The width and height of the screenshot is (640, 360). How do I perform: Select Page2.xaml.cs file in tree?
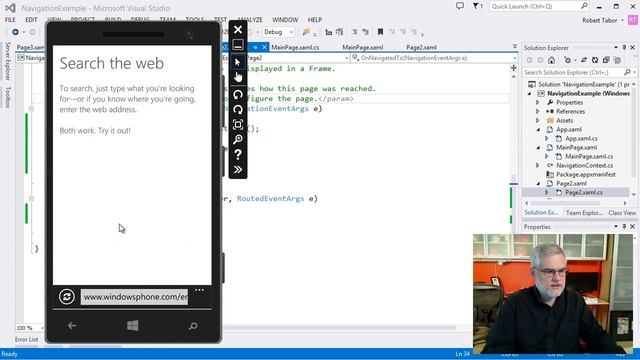click(584, 192)
